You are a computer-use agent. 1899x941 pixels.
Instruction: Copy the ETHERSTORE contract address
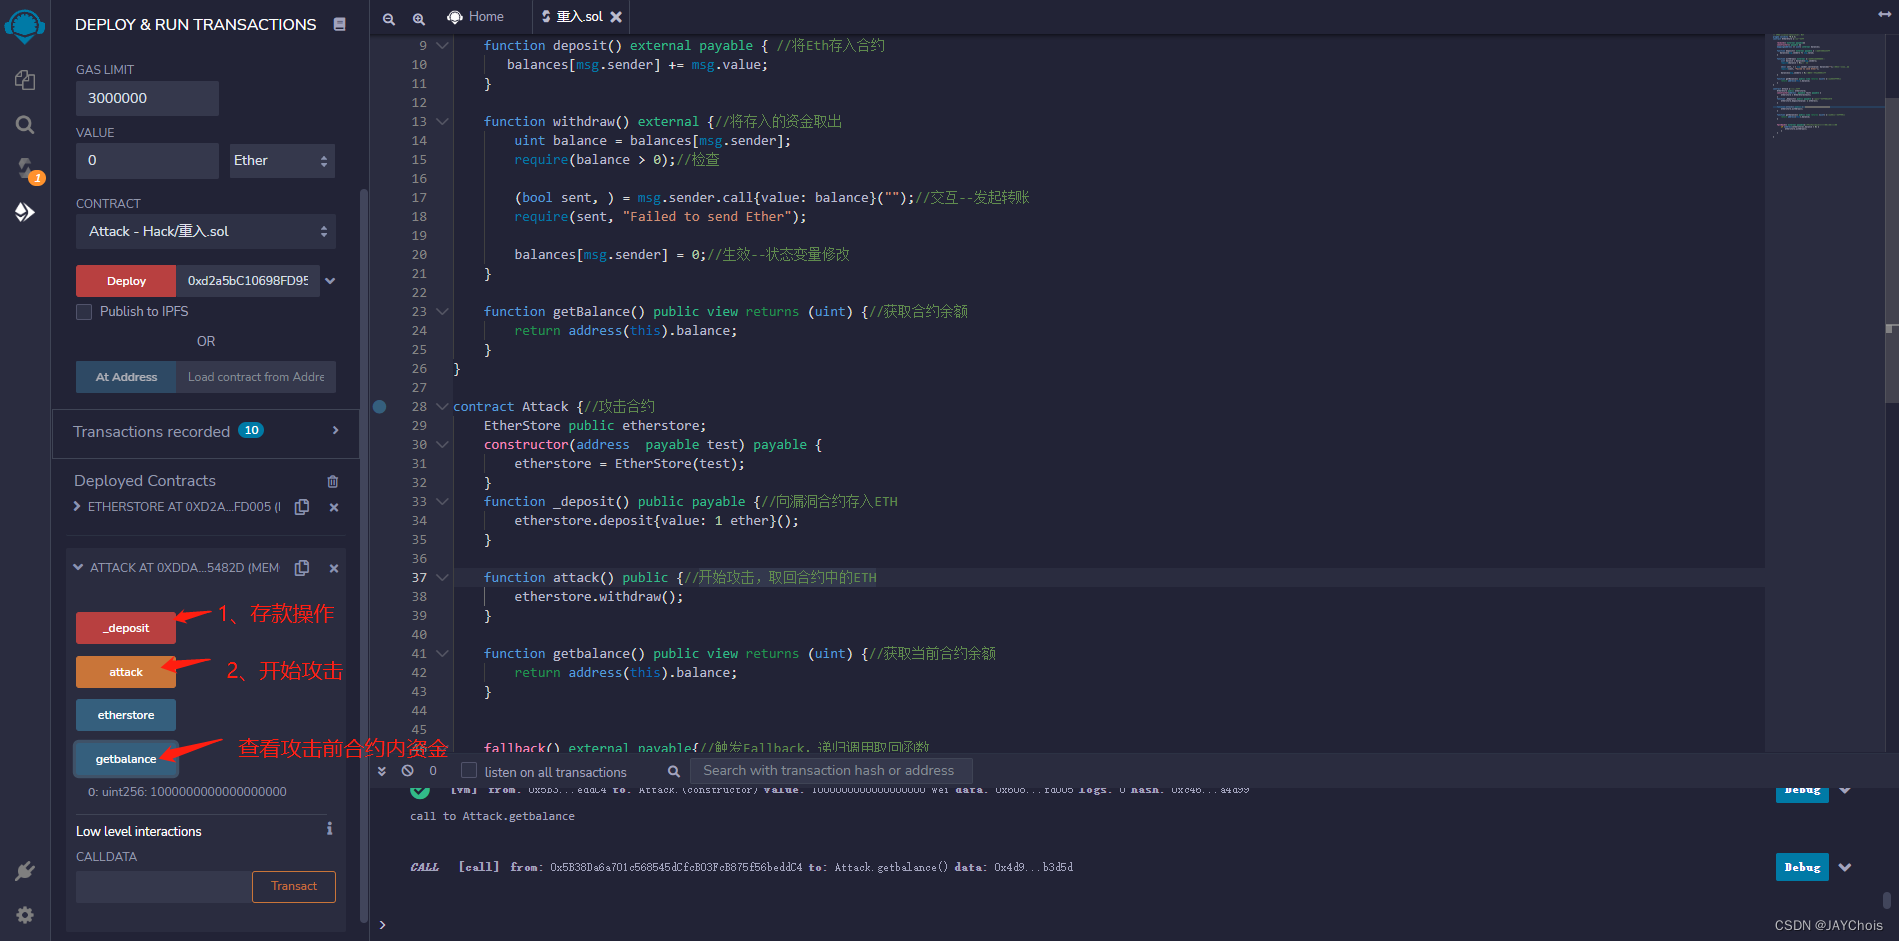point(302,507)
